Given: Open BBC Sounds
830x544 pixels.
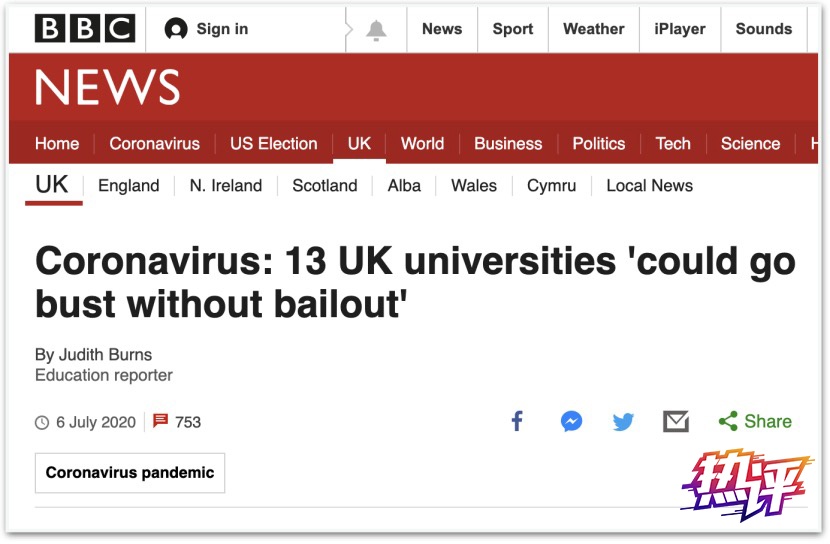Looking at the screenshot, I should (x=764, y=29).
